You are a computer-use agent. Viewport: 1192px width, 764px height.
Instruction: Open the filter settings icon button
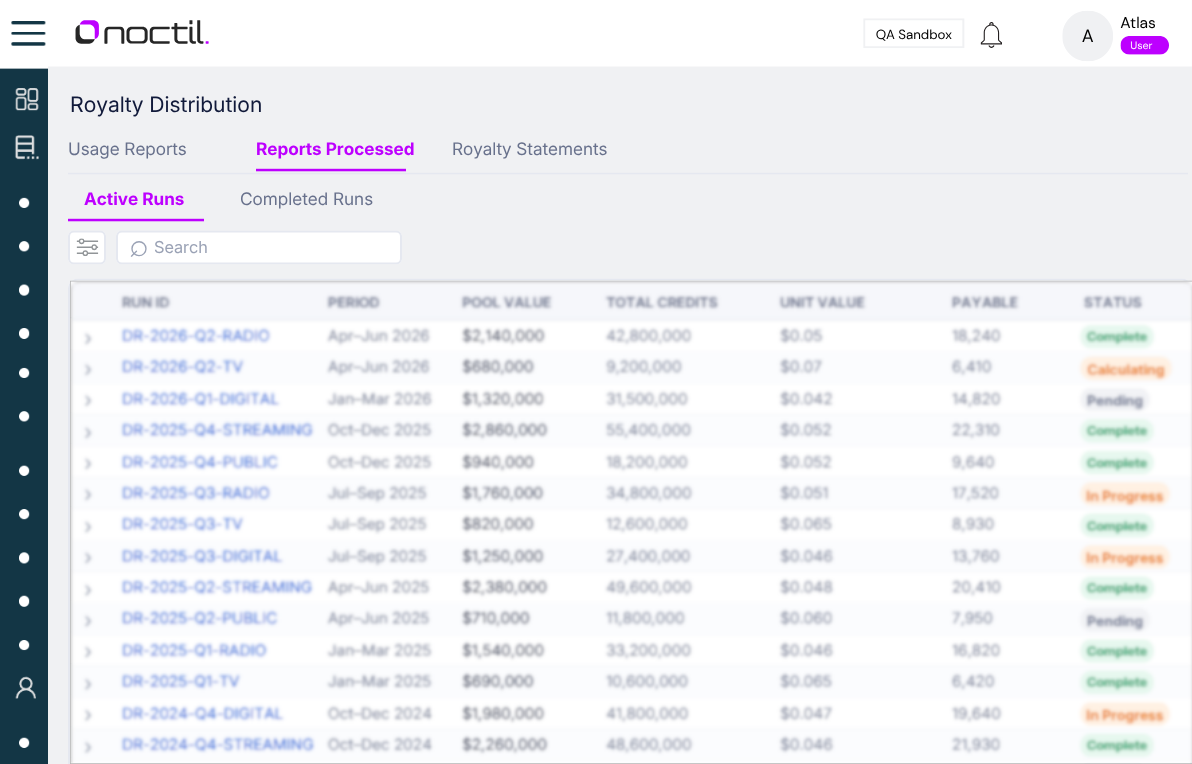(87, 247)
